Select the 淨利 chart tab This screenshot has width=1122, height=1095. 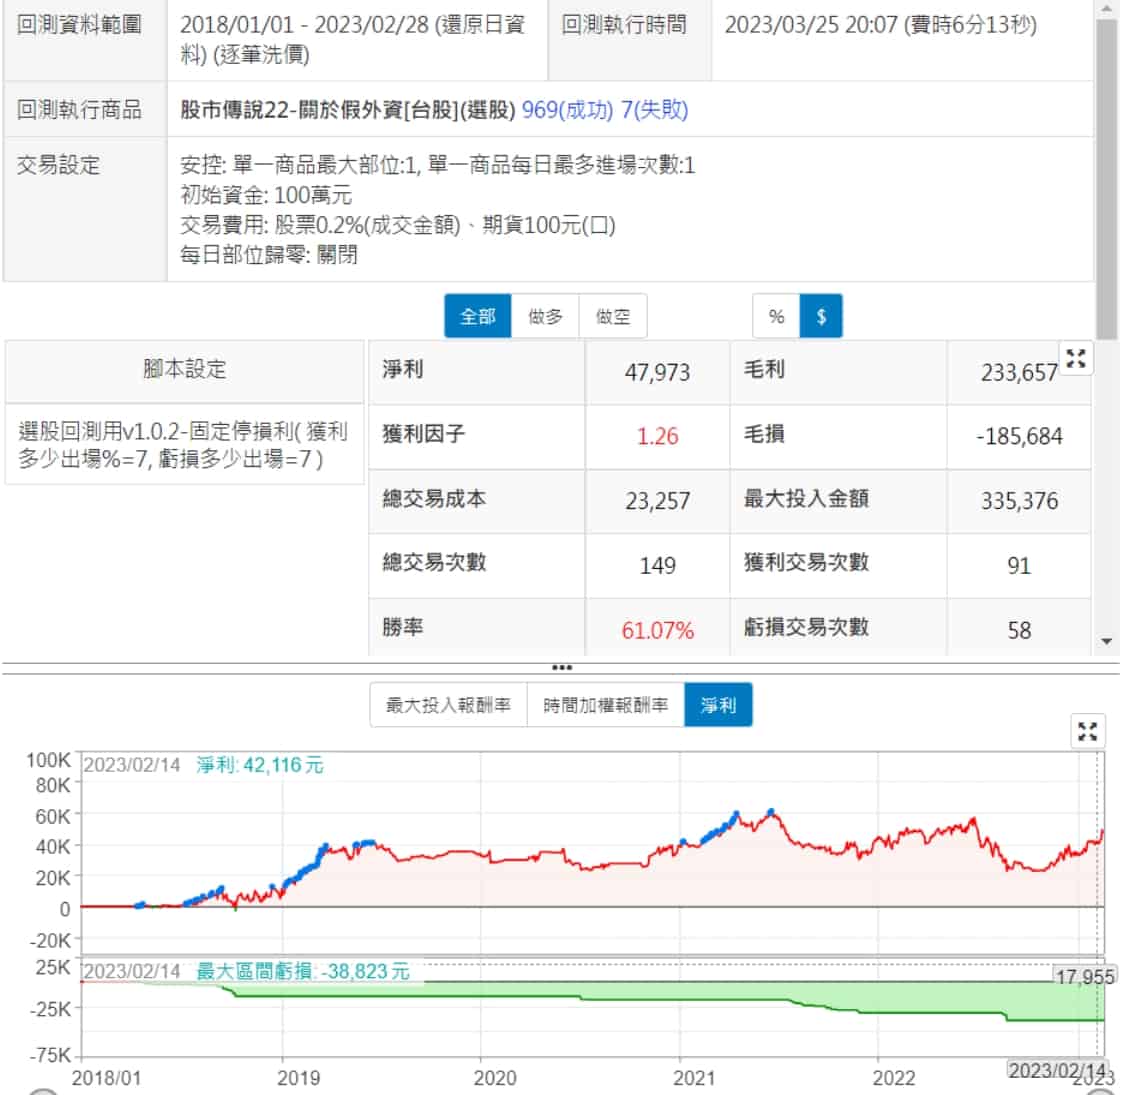point(718,705)
